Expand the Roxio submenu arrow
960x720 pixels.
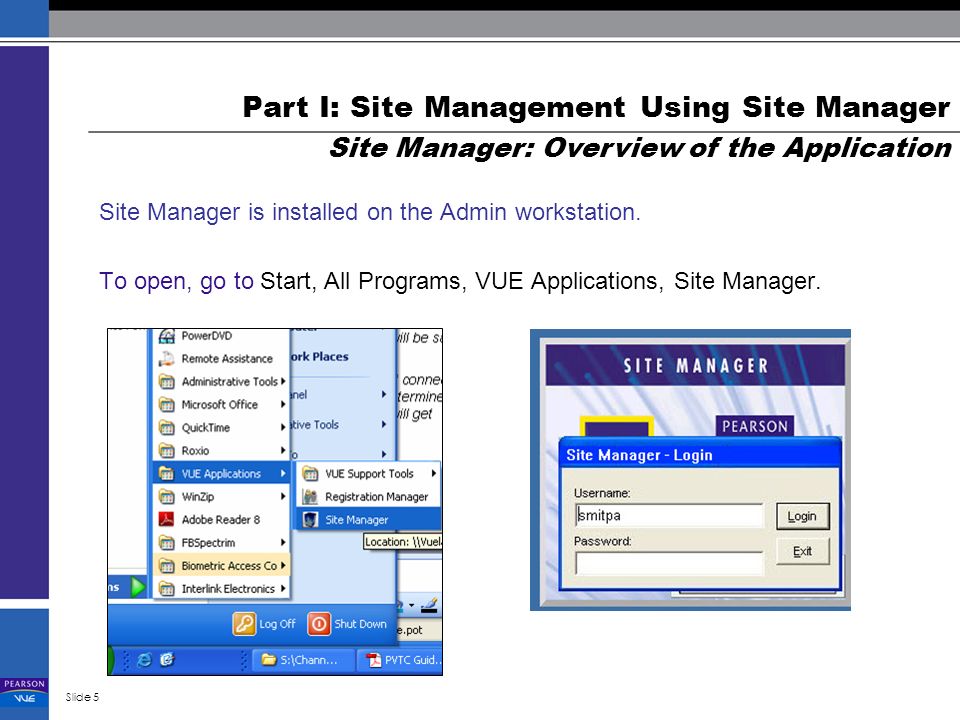pyautogui.click(x=283, y=450)
